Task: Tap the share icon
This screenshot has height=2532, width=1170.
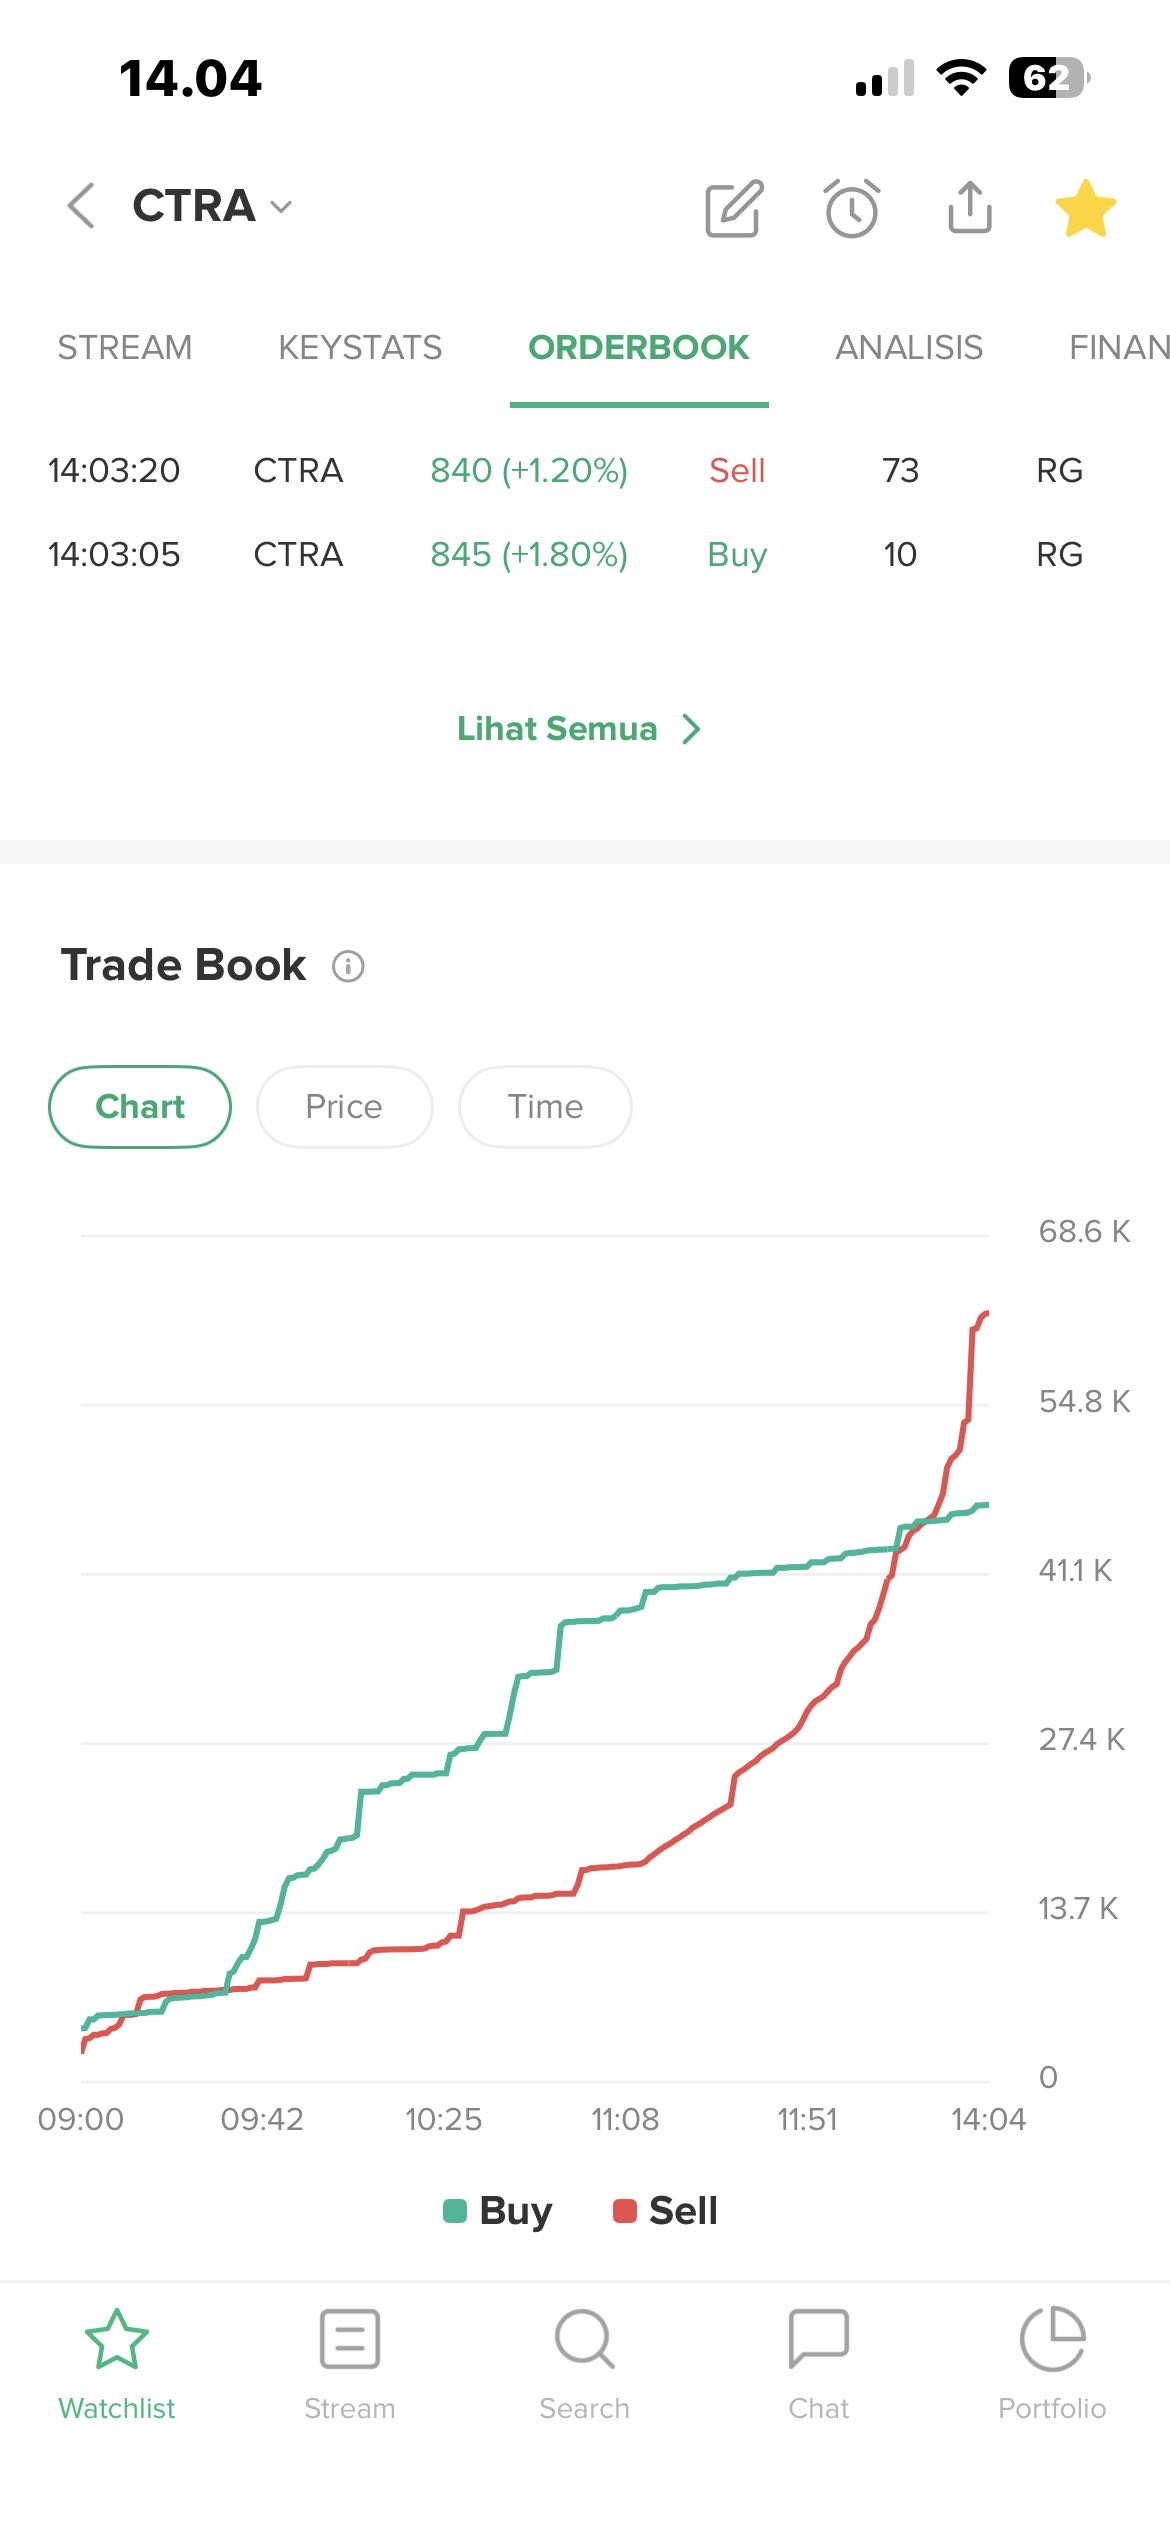Action: (969, 207)
